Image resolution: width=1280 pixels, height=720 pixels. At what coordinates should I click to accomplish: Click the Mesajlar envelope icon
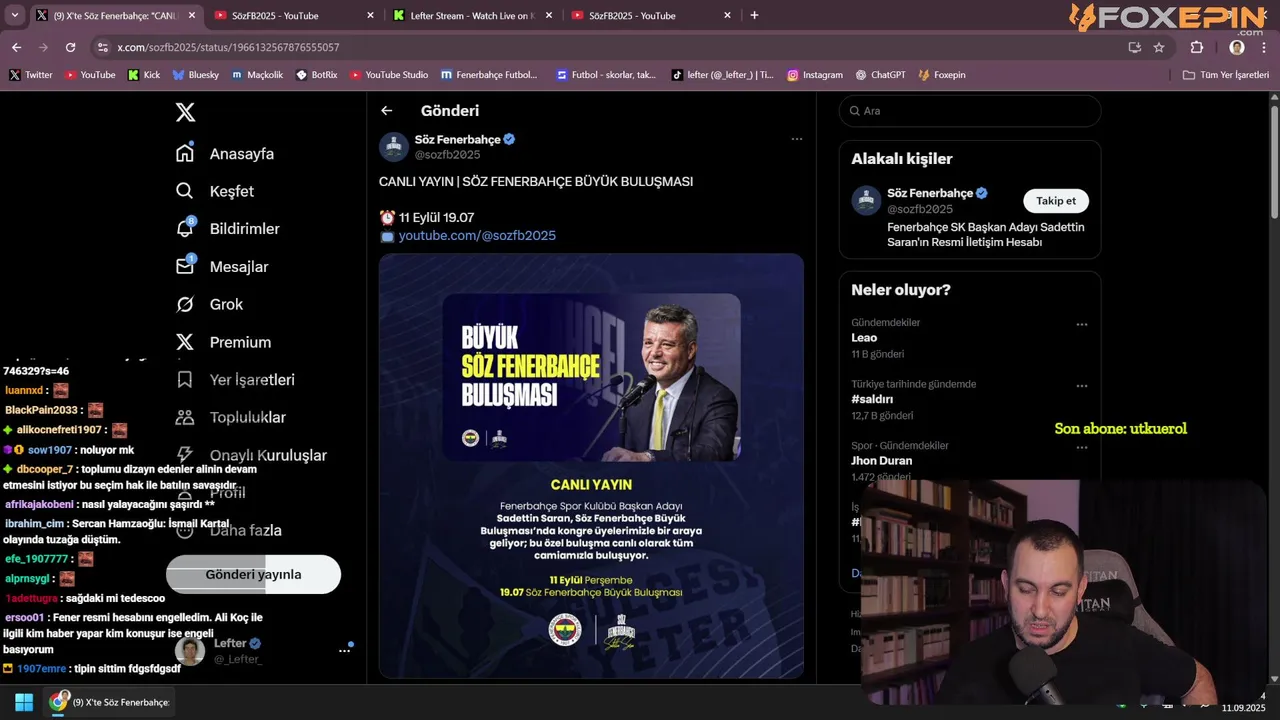(x=185, y=267)
